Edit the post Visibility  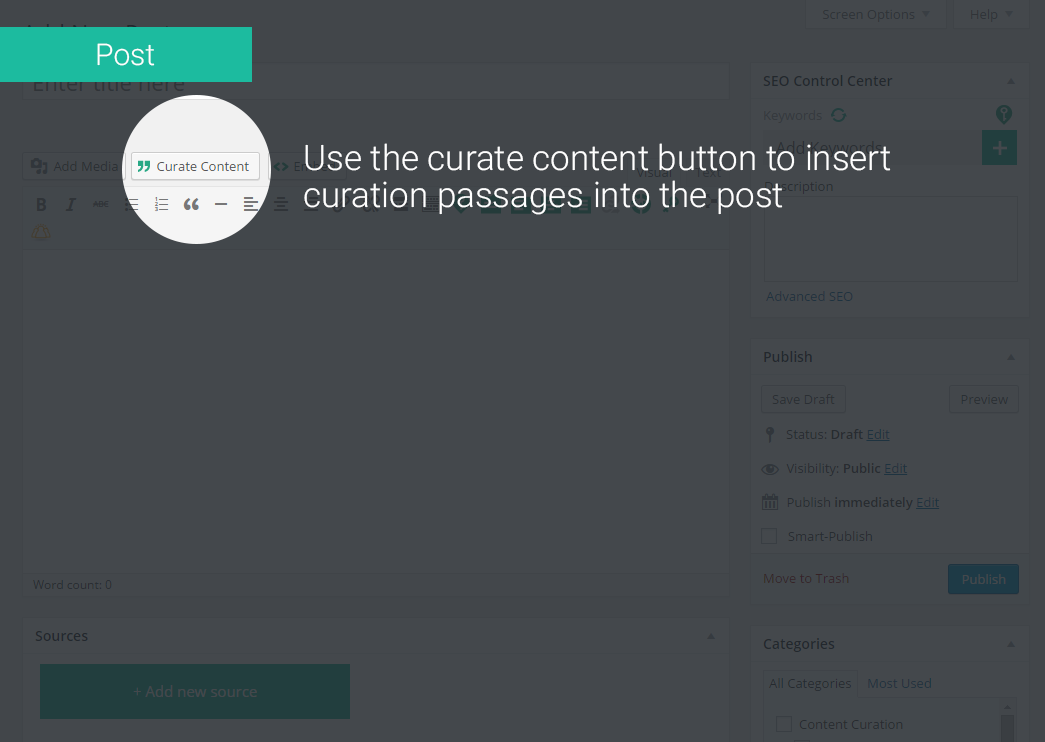coord(895,469)
